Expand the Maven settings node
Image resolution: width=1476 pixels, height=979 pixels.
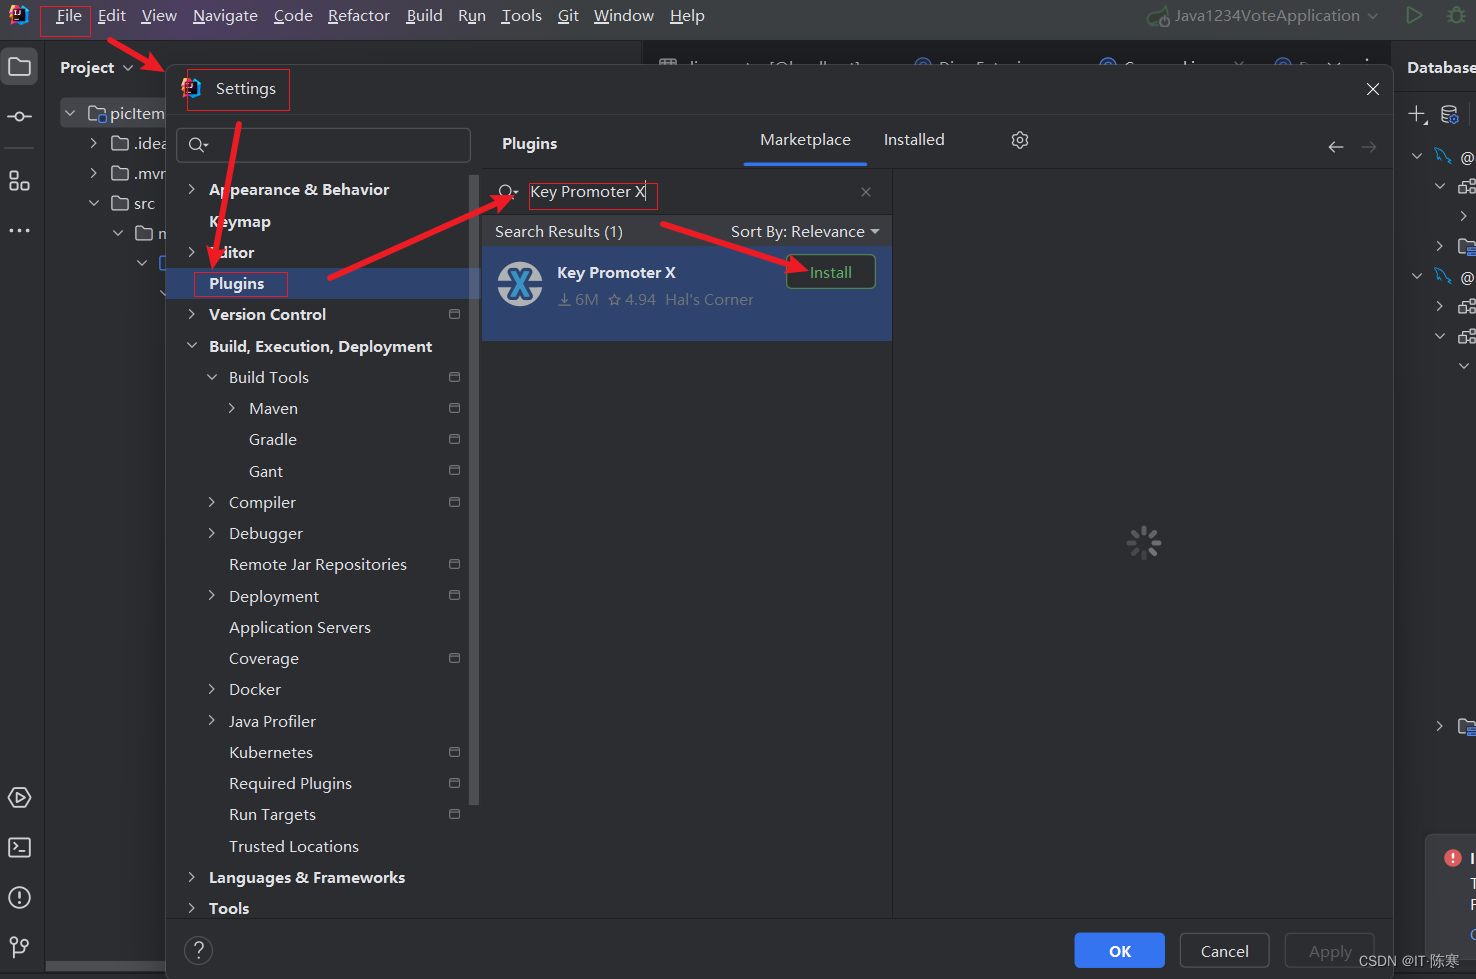coord(232,408)
